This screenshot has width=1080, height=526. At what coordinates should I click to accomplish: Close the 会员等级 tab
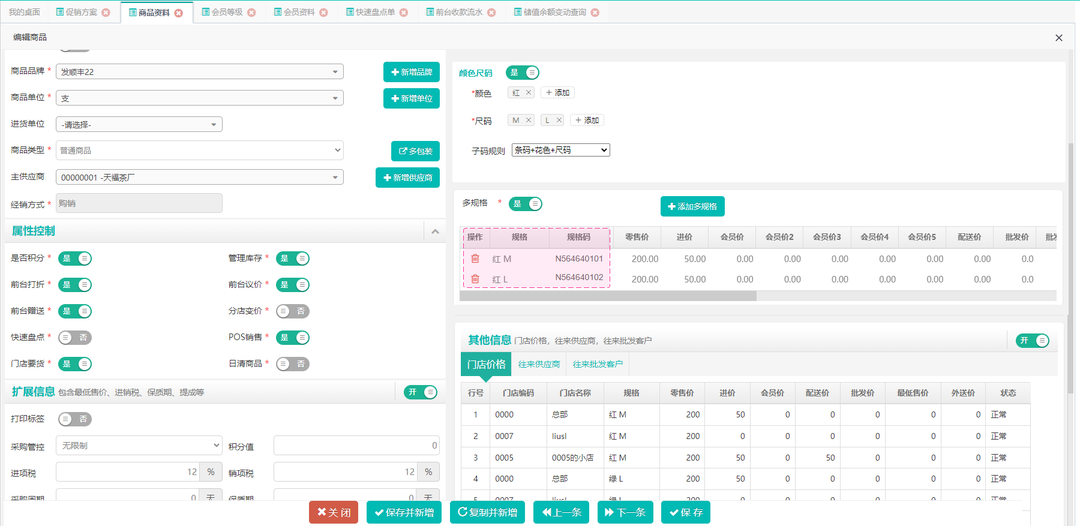[251, 13]
